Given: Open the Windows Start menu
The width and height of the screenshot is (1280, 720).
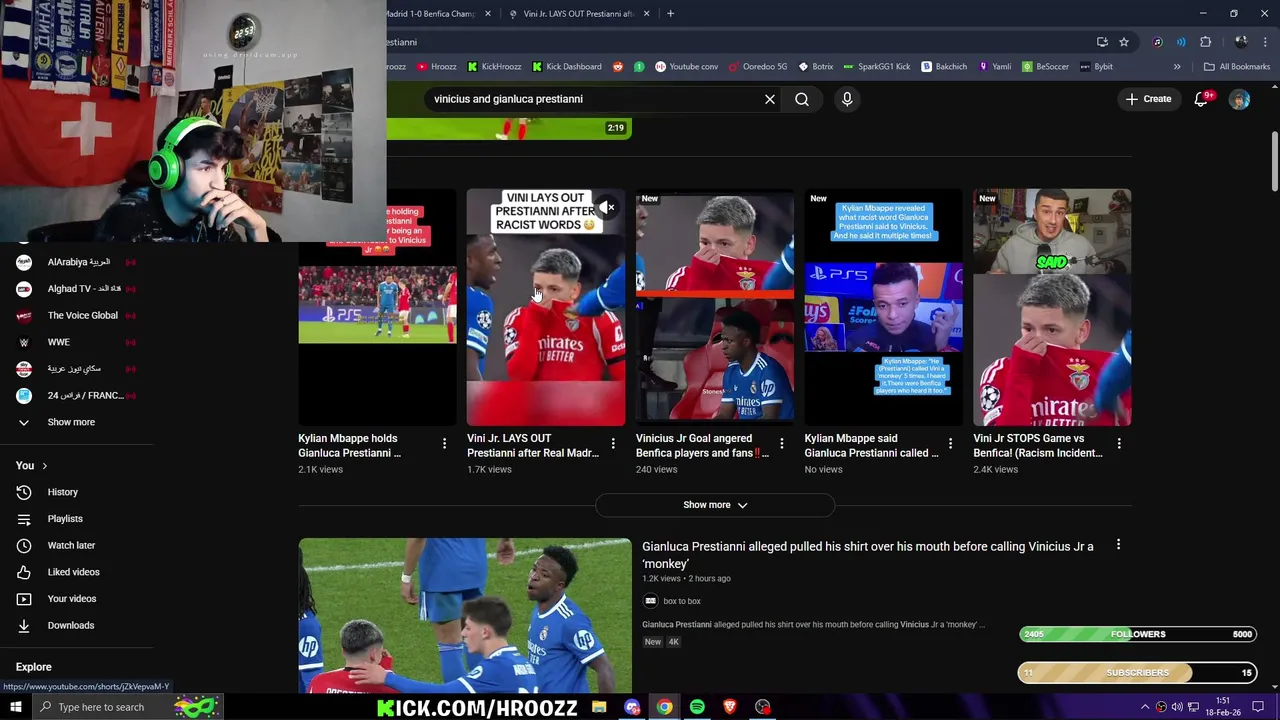Looking at the screenshot, I should (x=15, y=707).
